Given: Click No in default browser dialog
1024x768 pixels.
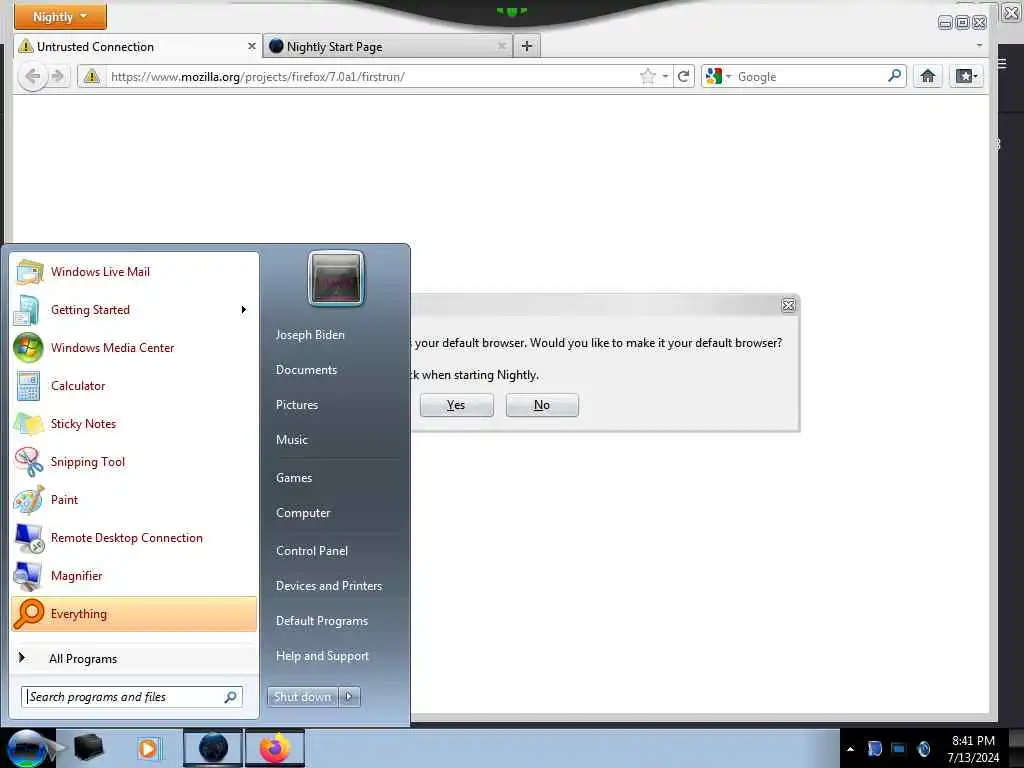Looking at the screenshot, I should (x=542, y=405).
